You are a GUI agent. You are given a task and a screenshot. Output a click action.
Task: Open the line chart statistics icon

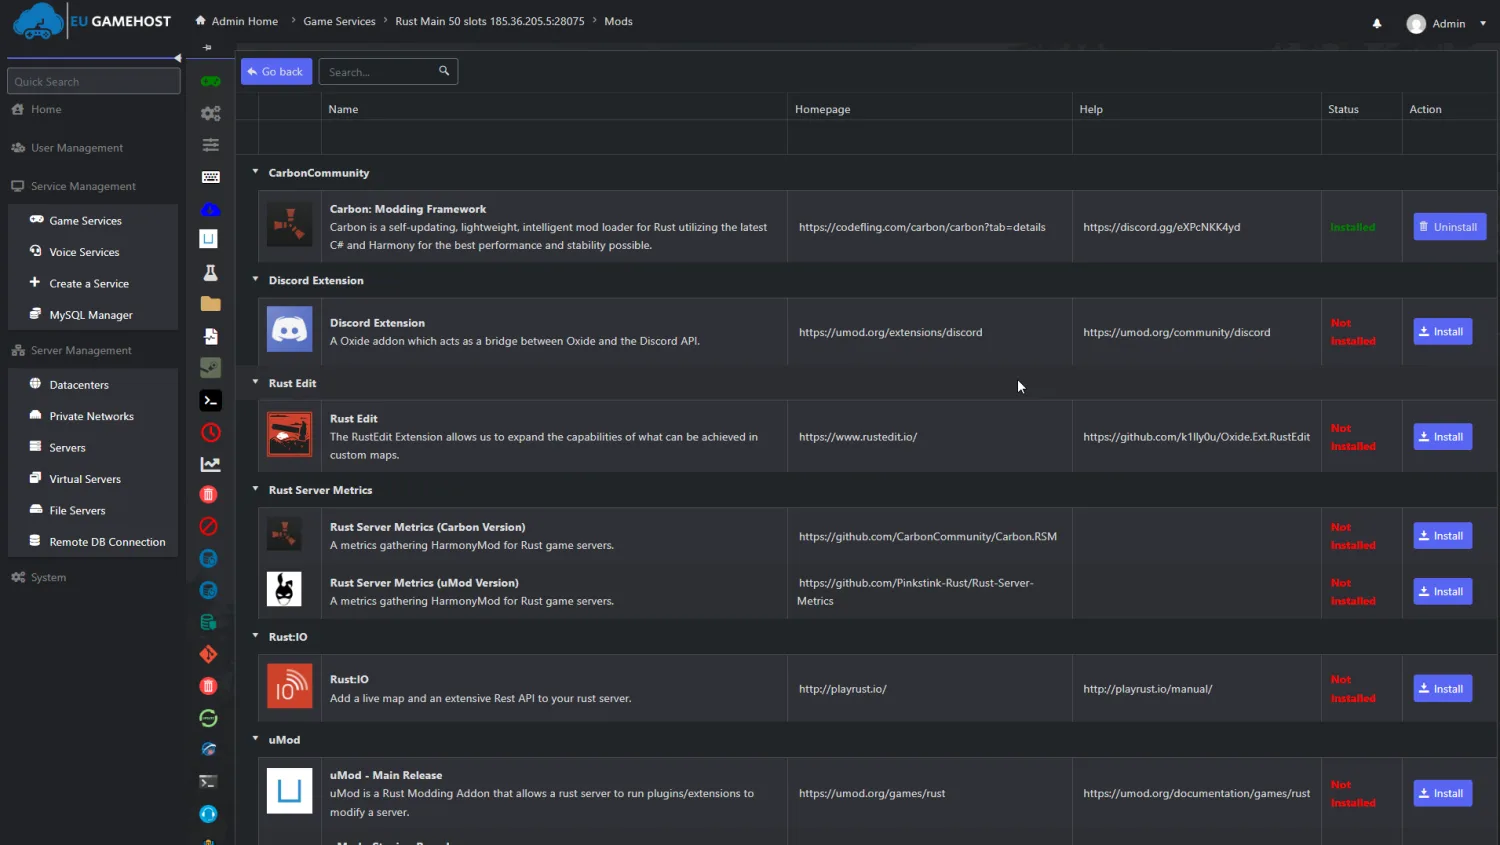[210, 464]
